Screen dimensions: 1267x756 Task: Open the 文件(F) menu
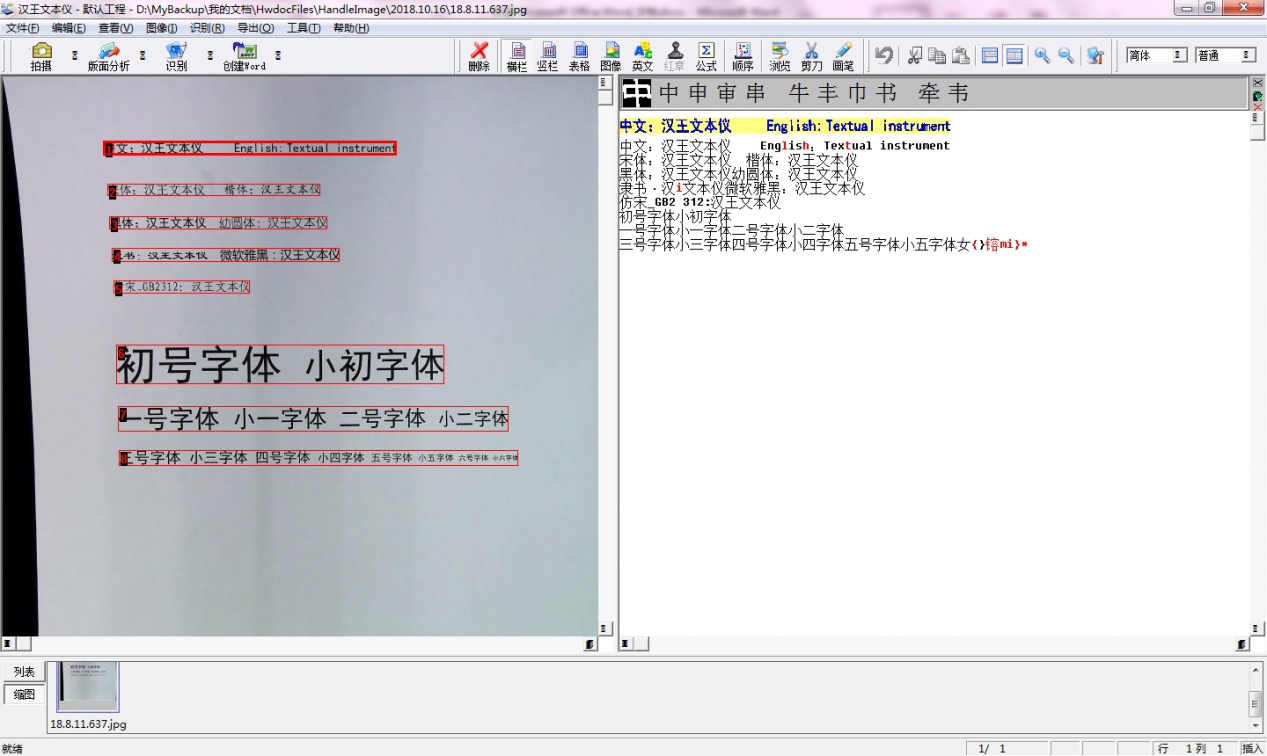(x=23, y=28)
